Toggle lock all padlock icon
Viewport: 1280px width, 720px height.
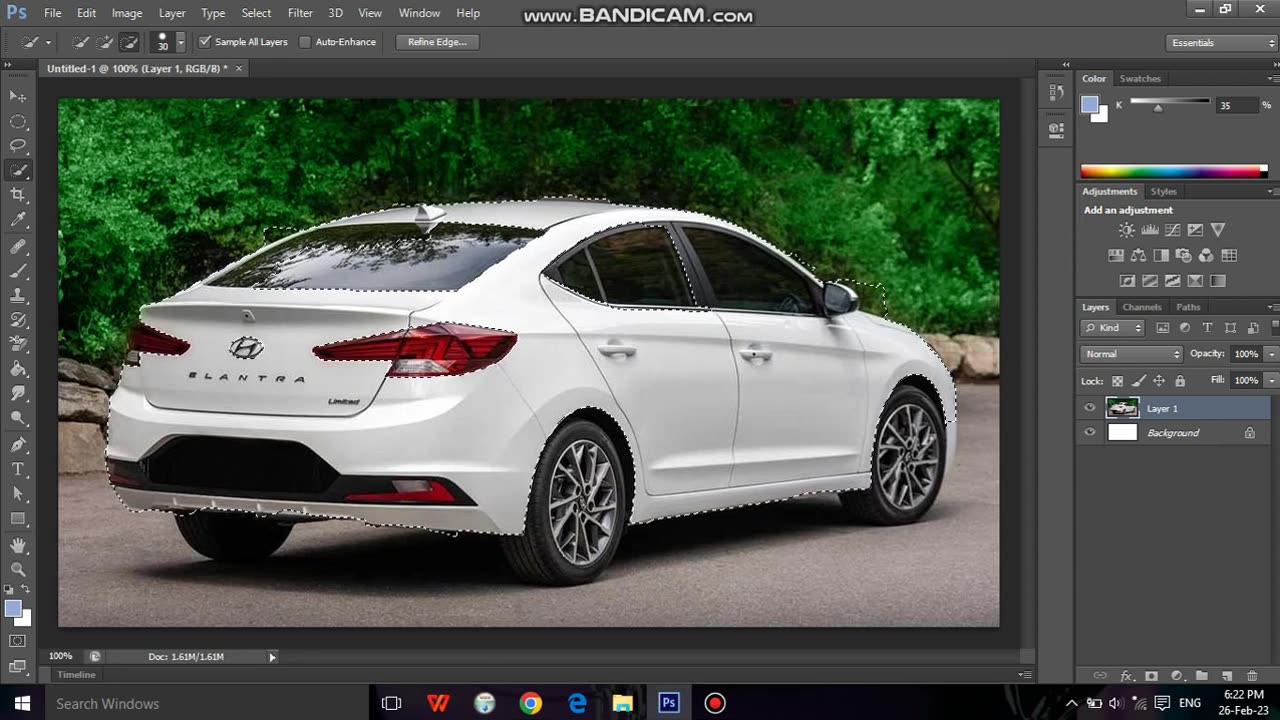click(x=1180, y=381)
